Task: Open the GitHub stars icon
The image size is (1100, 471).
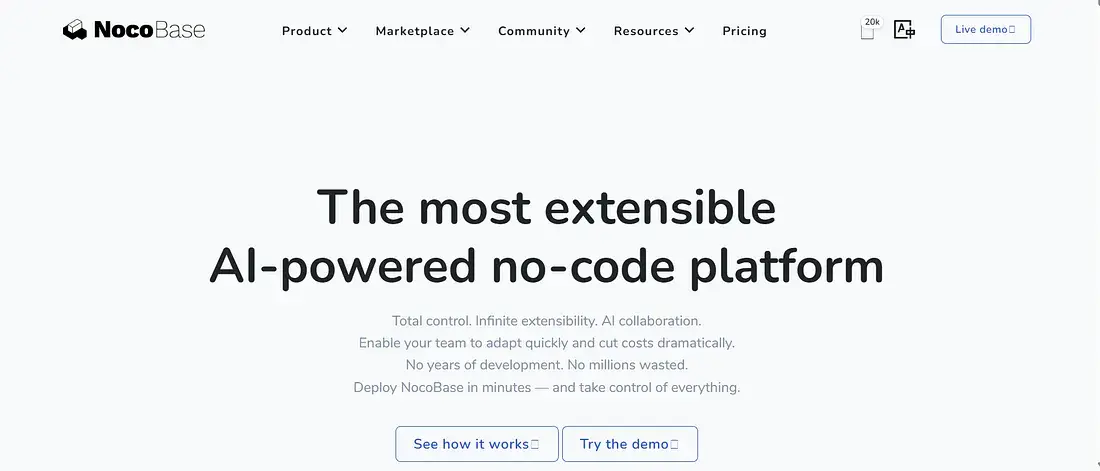Action: click(x=867, y=33)
